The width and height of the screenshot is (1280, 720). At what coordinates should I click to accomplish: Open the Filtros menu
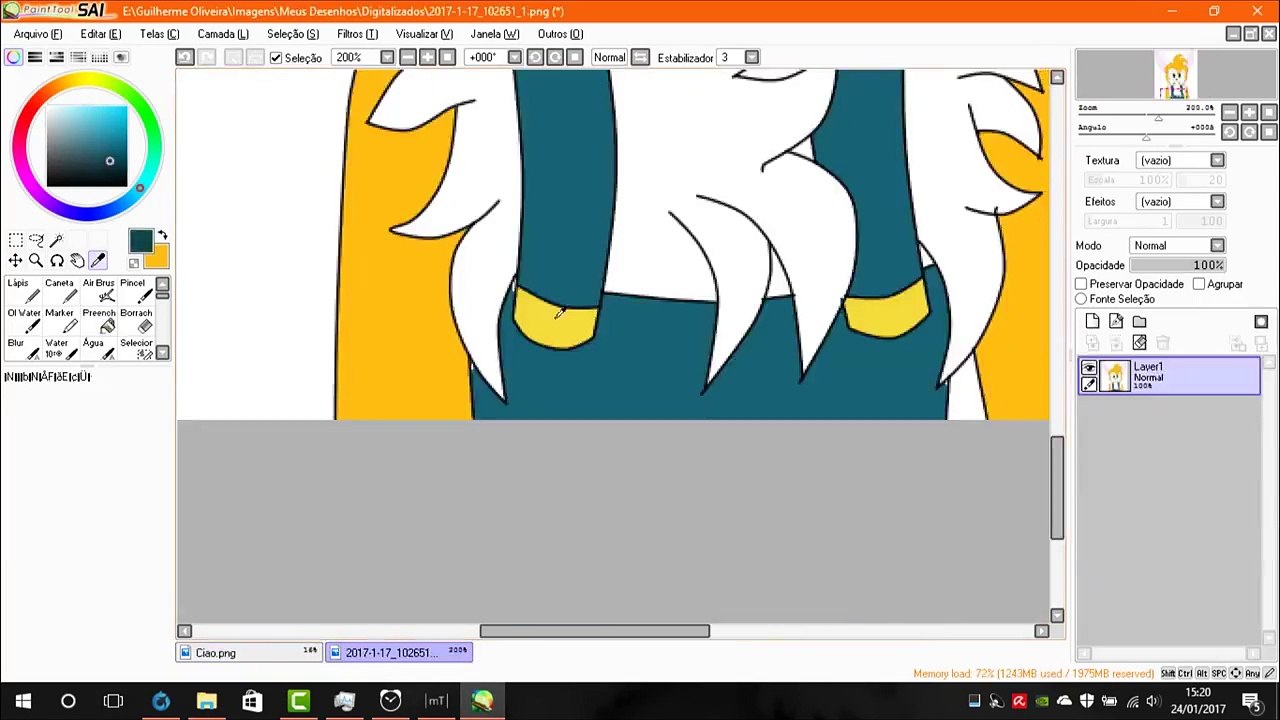(357, 34)
